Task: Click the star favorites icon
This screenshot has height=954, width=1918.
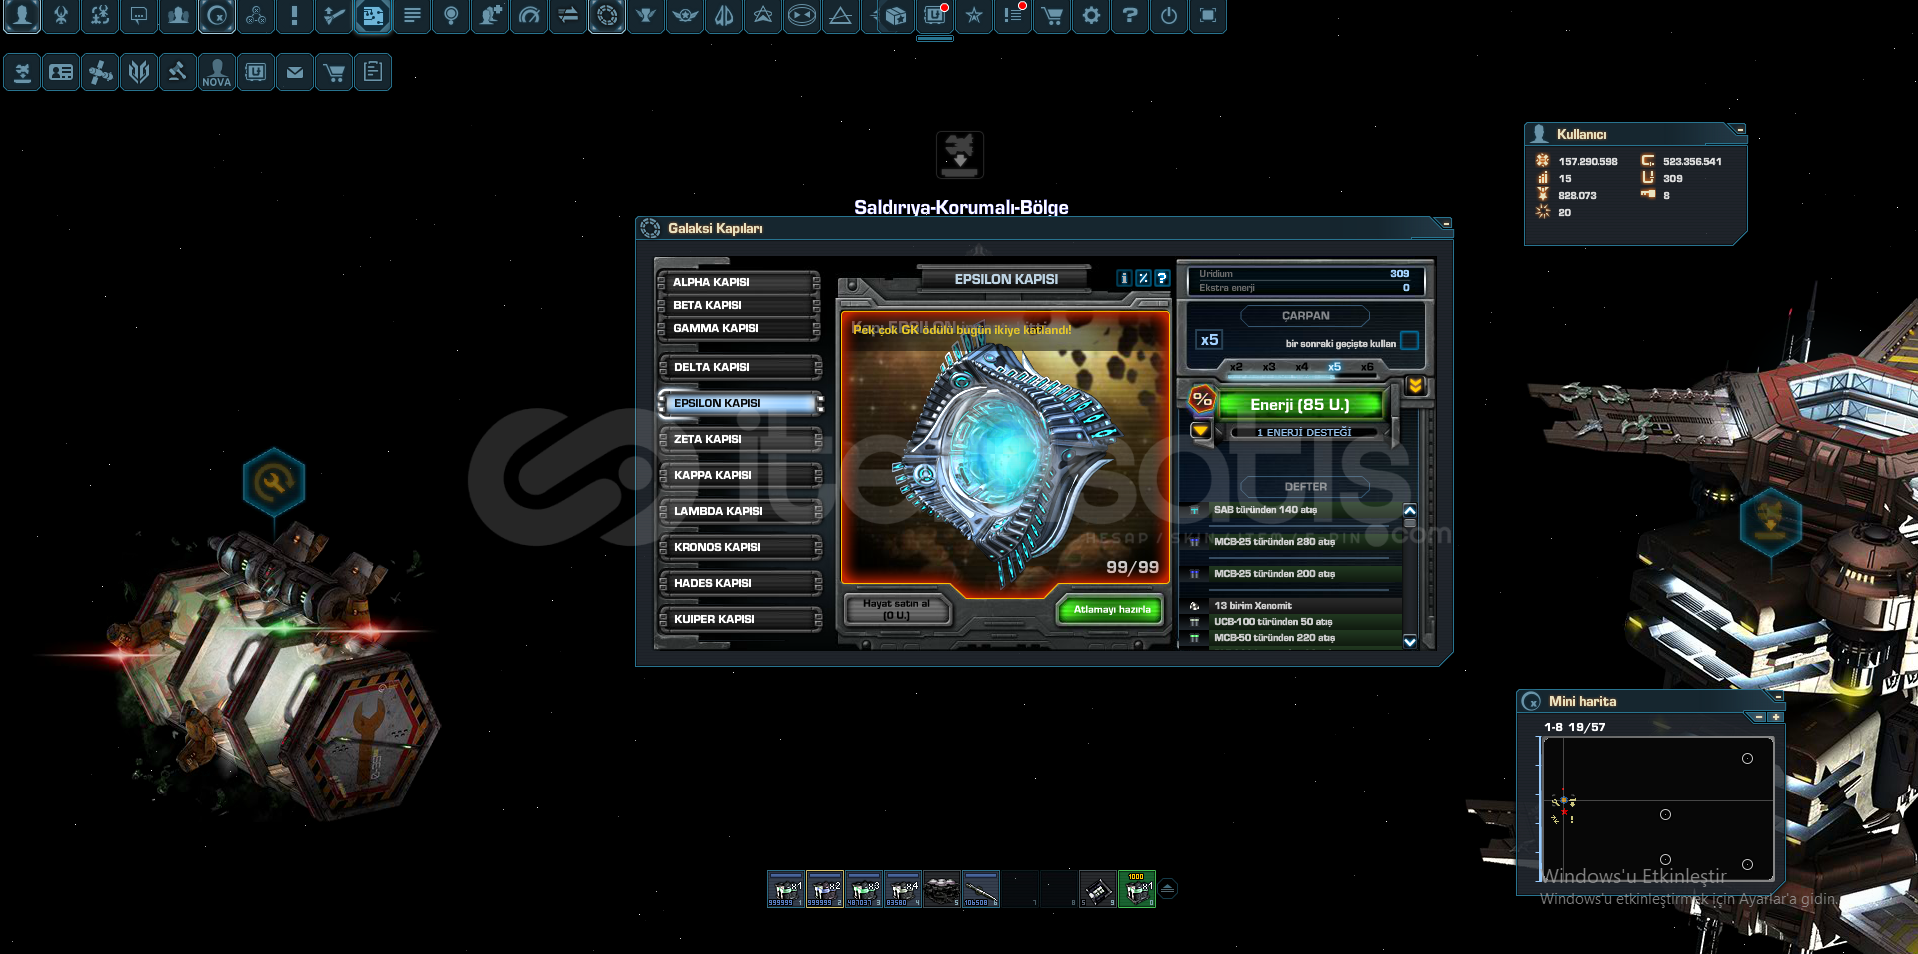Action: click(x=974, y=15)
